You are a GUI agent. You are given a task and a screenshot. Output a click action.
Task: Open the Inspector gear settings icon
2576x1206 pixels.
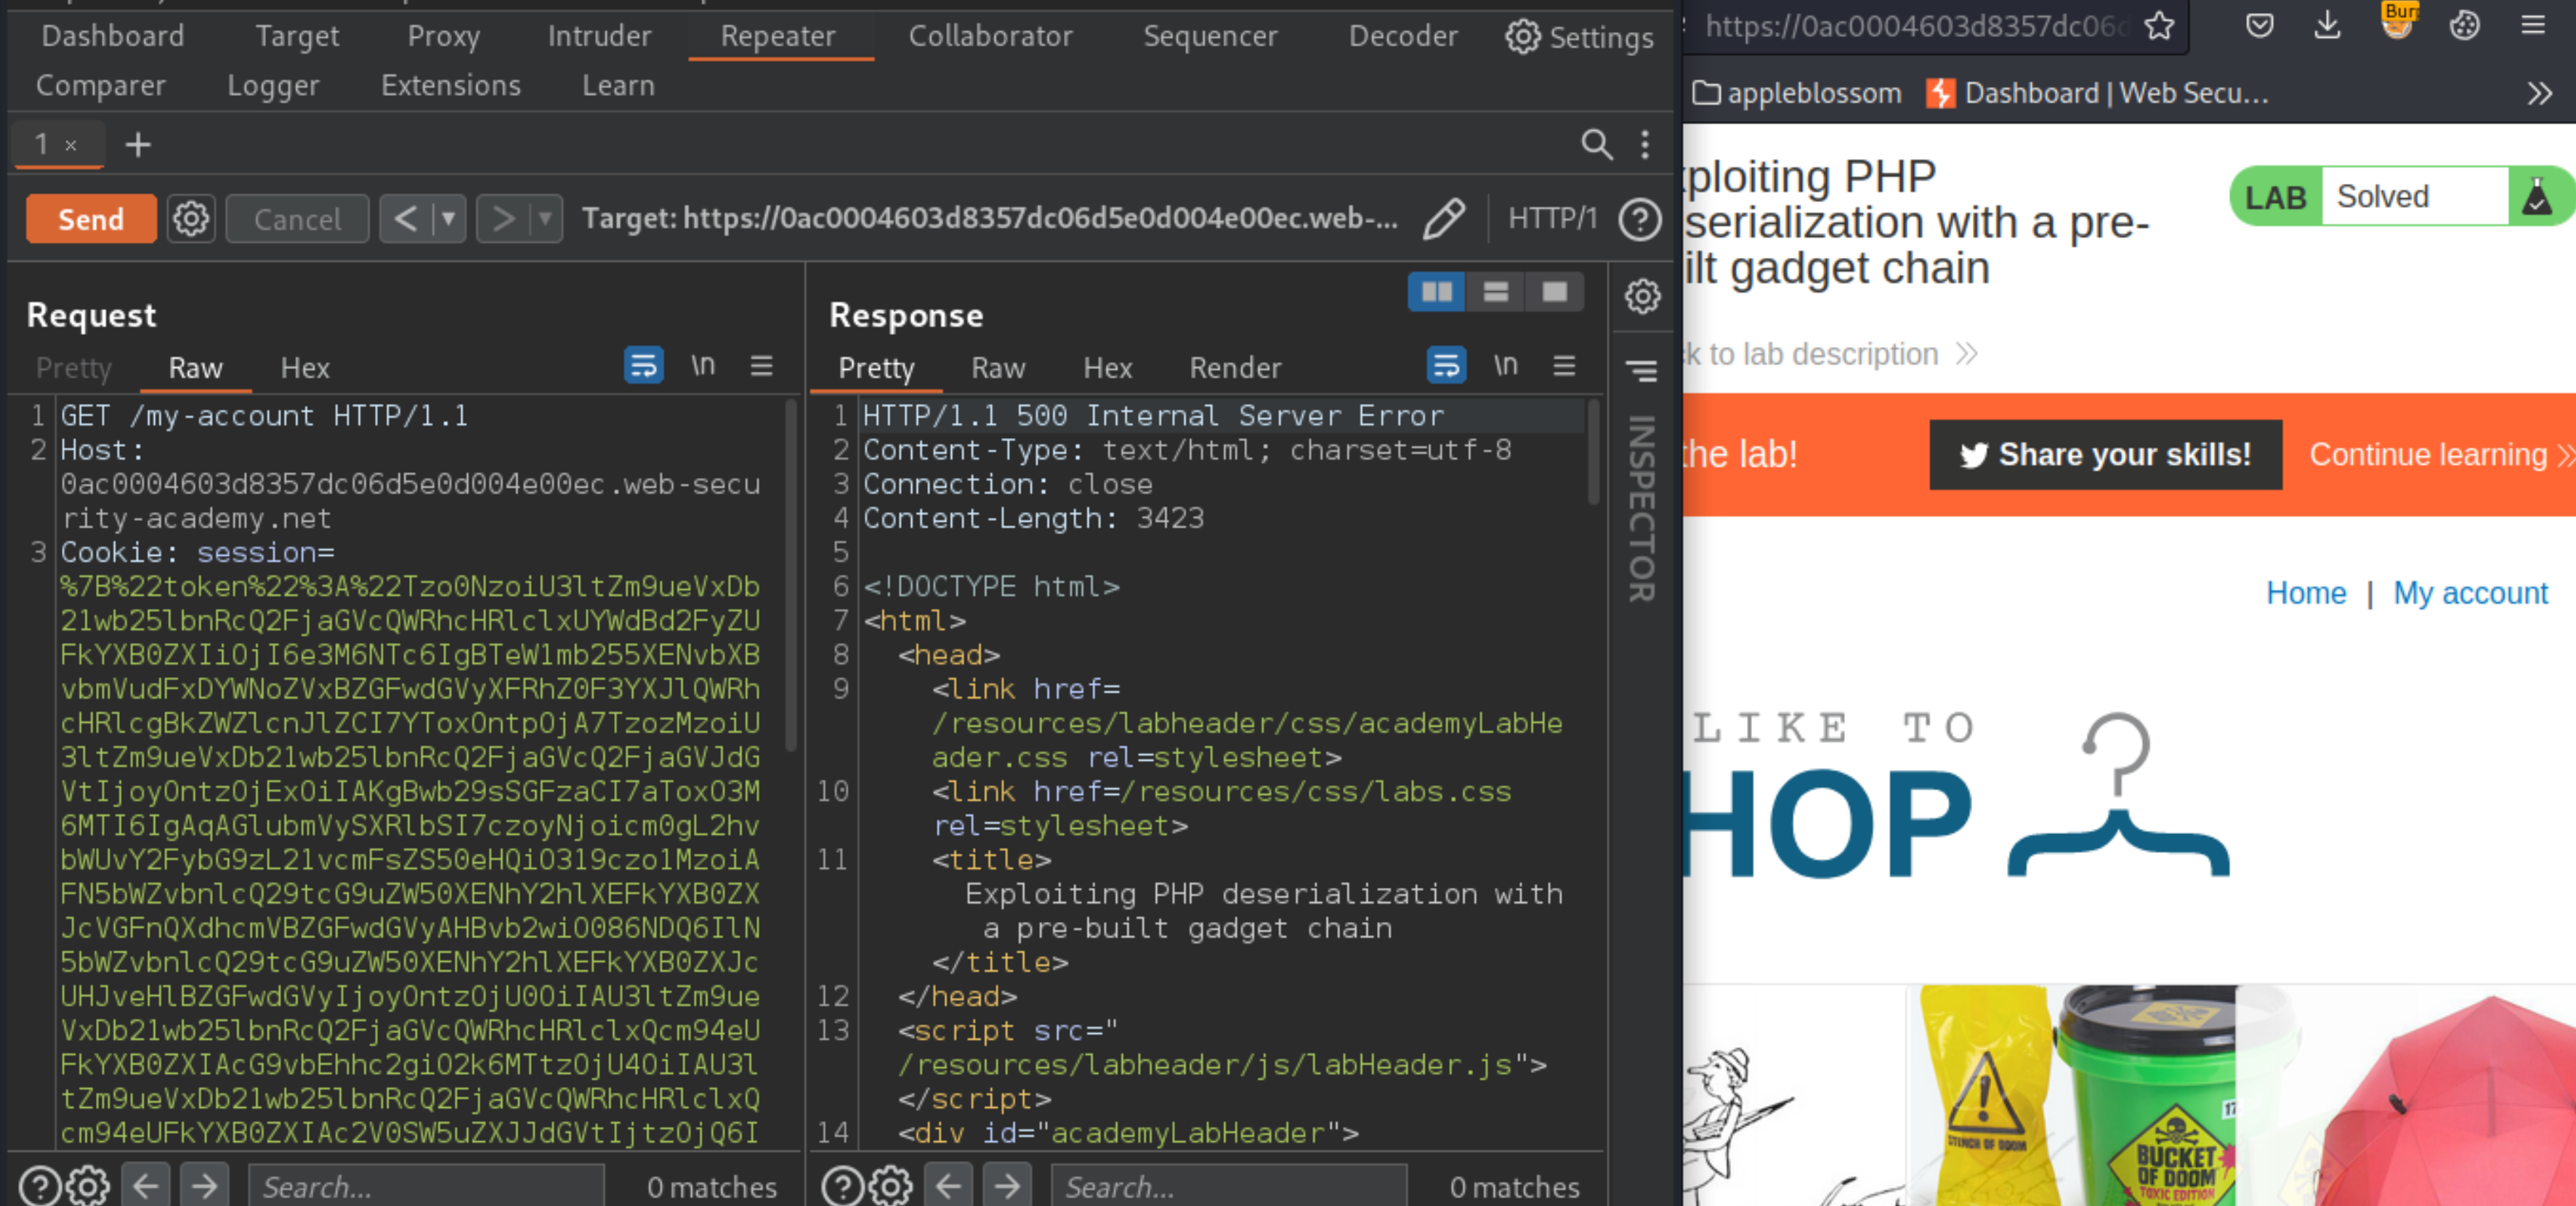click(x=1642, y=296)
